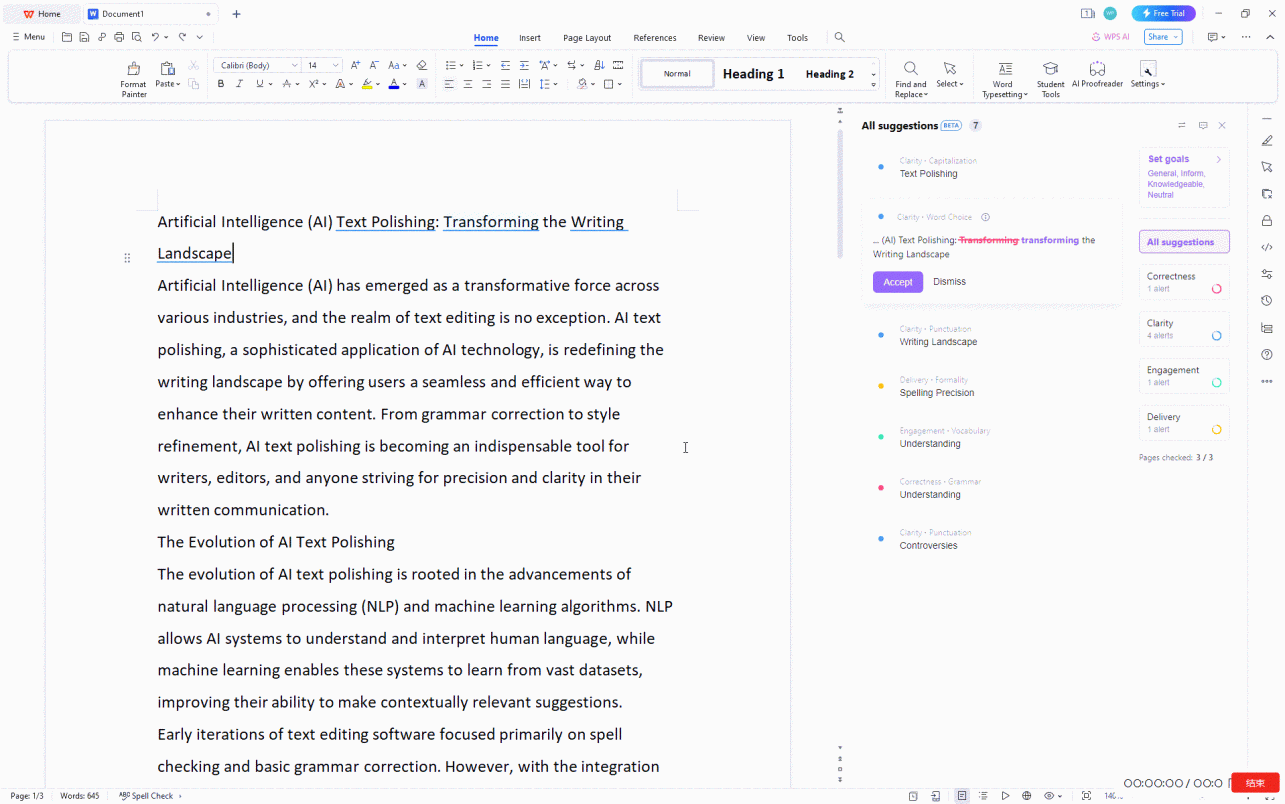Expand the styles gallery arrow

873,85
